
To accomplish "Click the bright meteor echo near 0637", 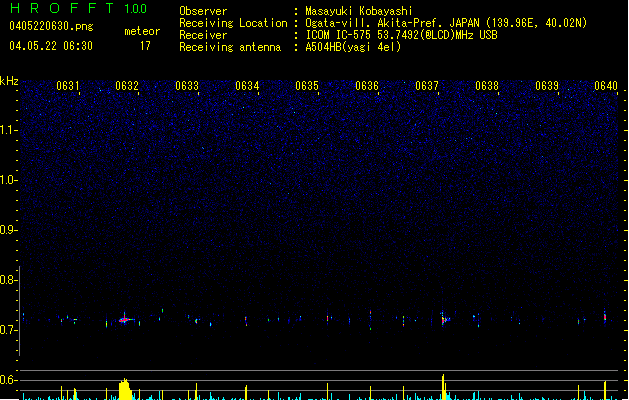I will 444,319.
